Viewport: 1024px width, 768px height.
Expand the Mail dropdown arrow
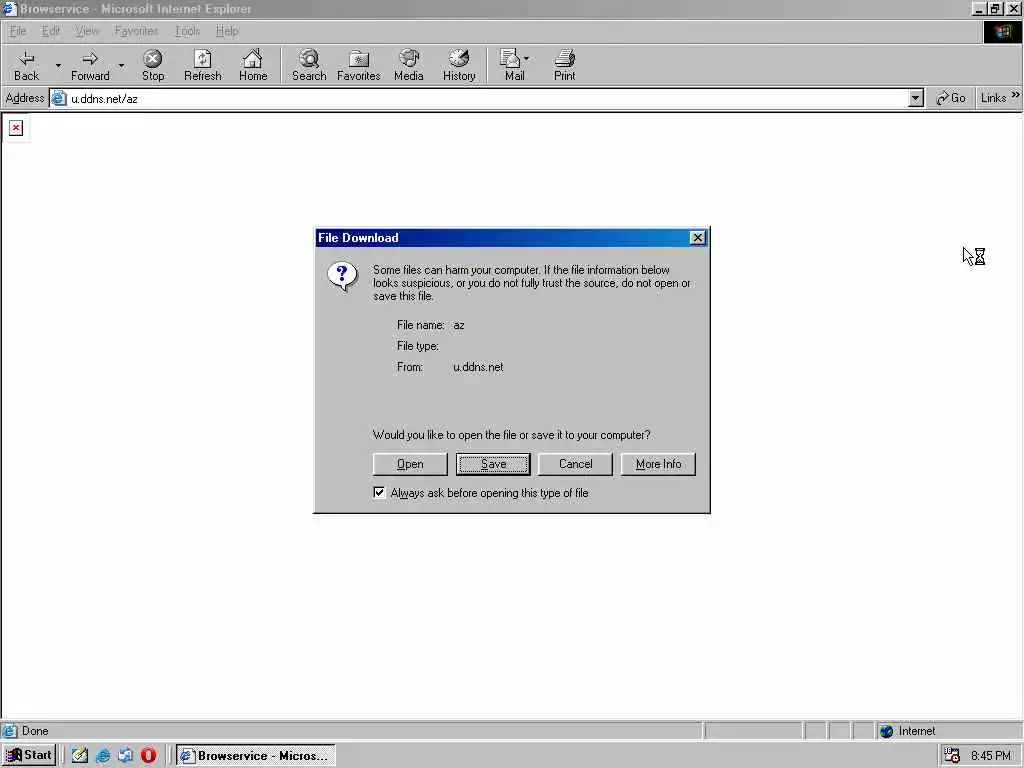[x=526, y=59]
